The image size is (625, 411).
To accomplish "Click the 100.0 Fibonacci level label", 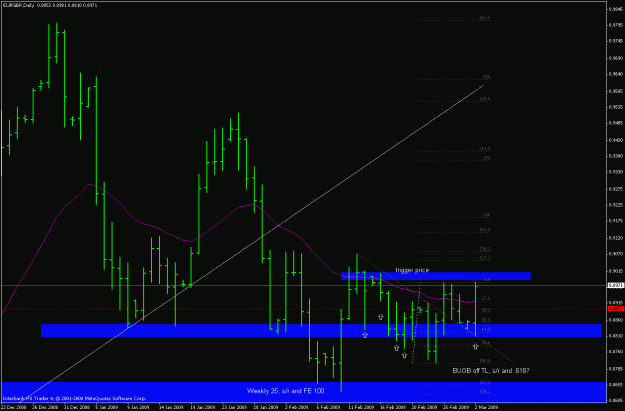I will [485, 361].
